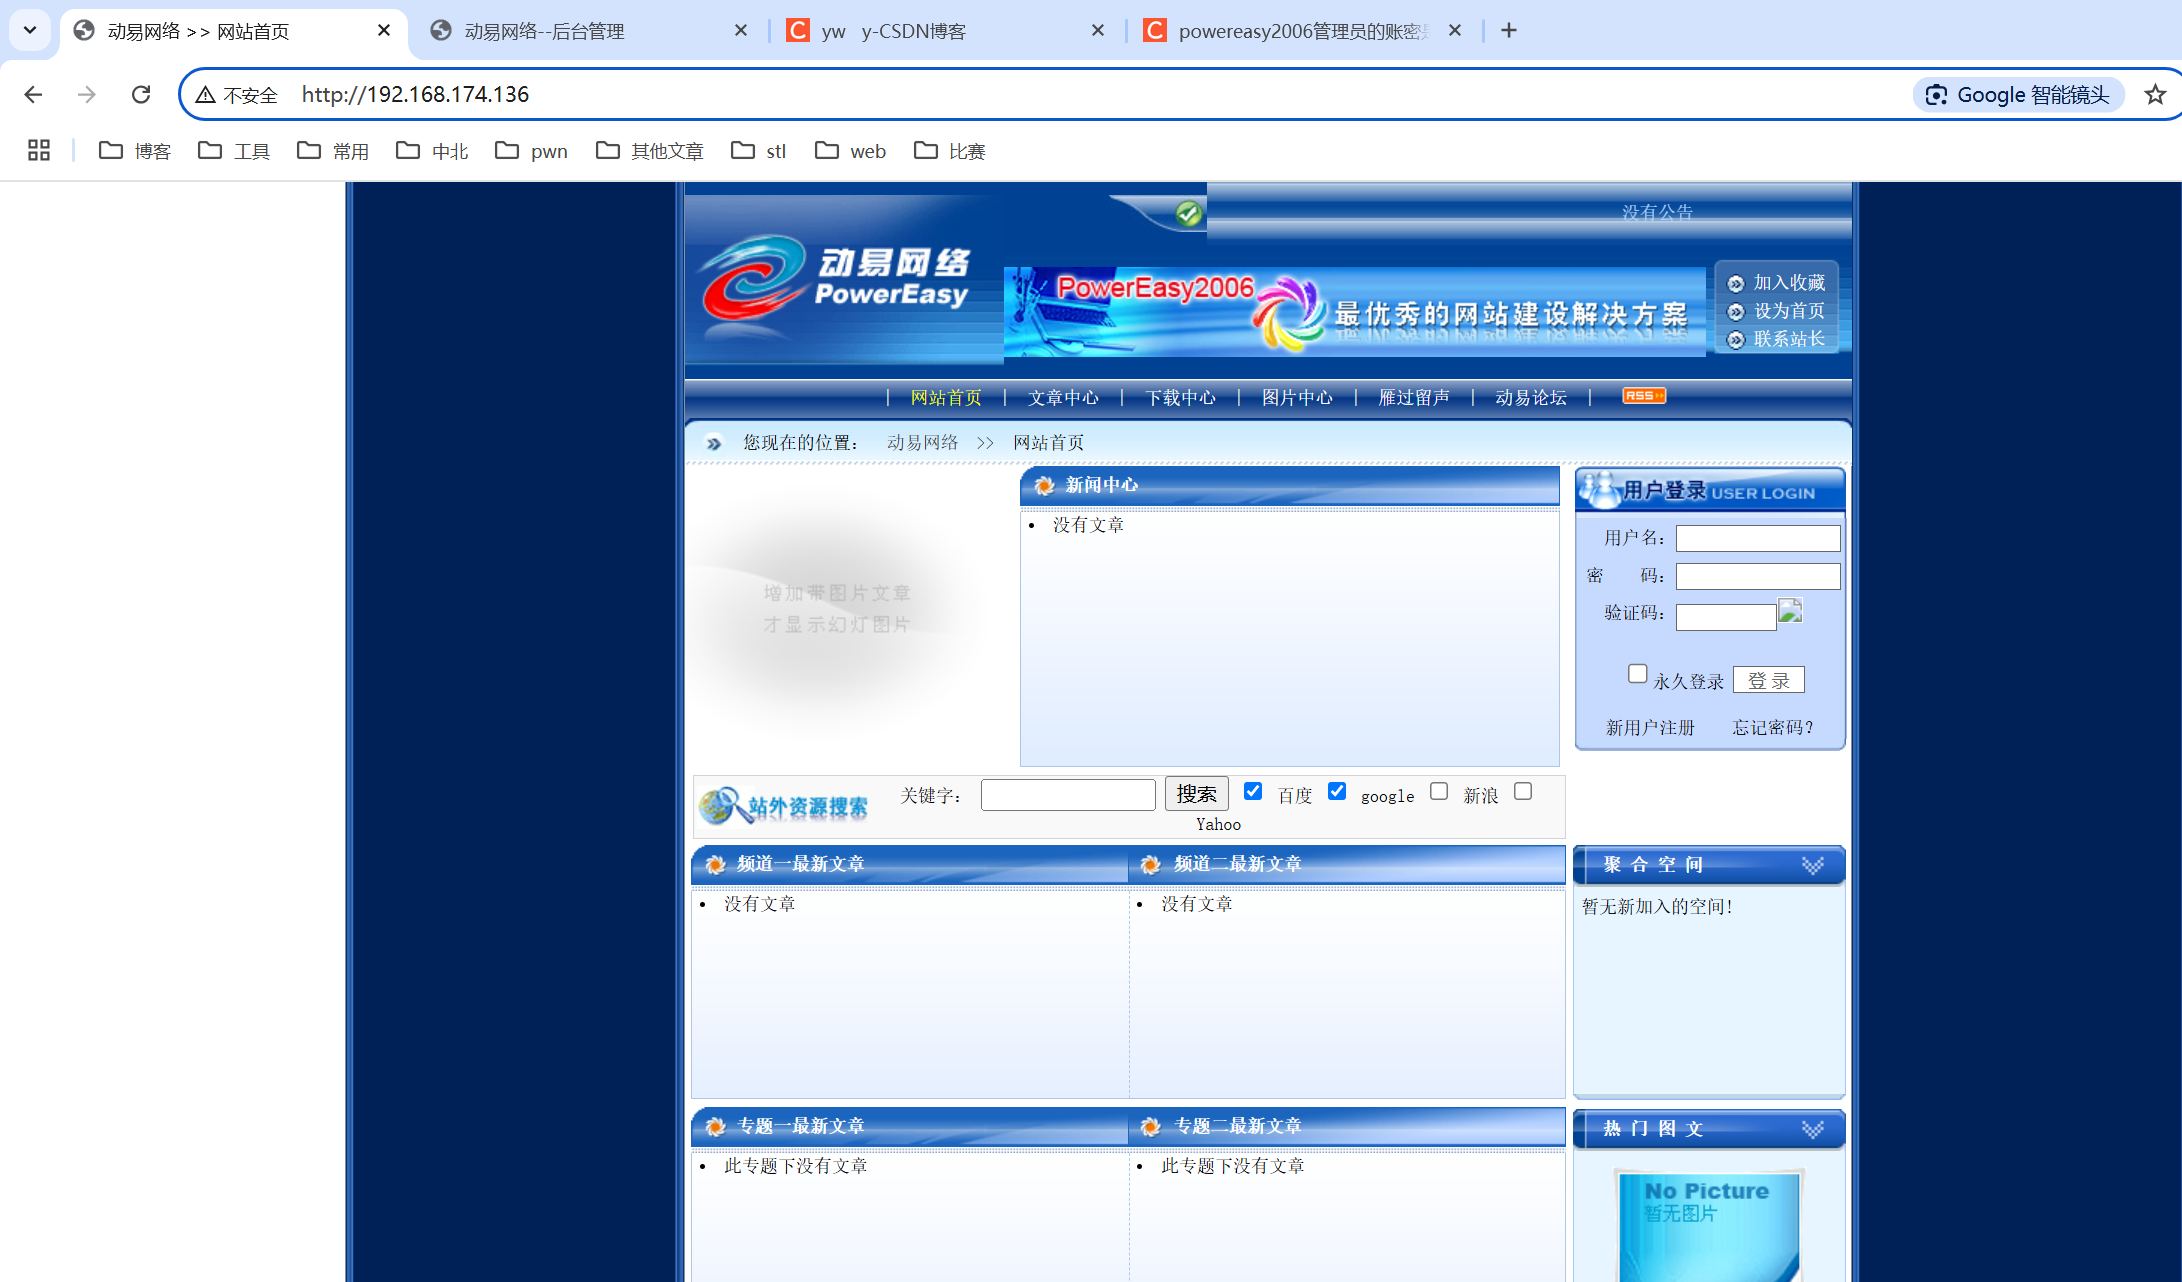Switch to powereasy2006管理员 tab
This screenshot has width=2182, height=1282.
pyautogui.click(x=1303, y=31)
